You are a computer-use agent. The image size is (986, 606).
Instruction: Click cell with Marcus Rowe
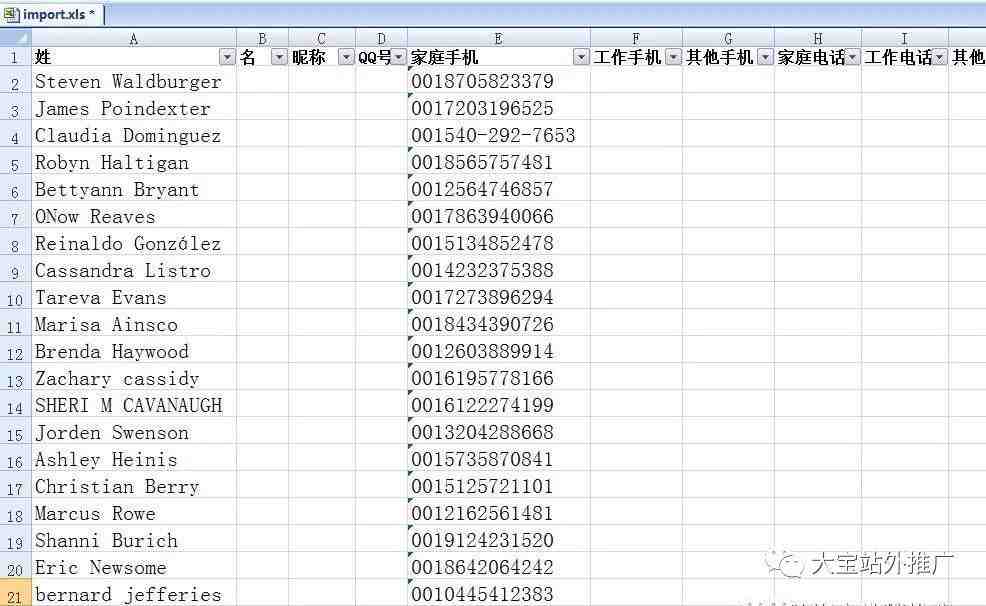pyautogui.click(x=134, y=514)
